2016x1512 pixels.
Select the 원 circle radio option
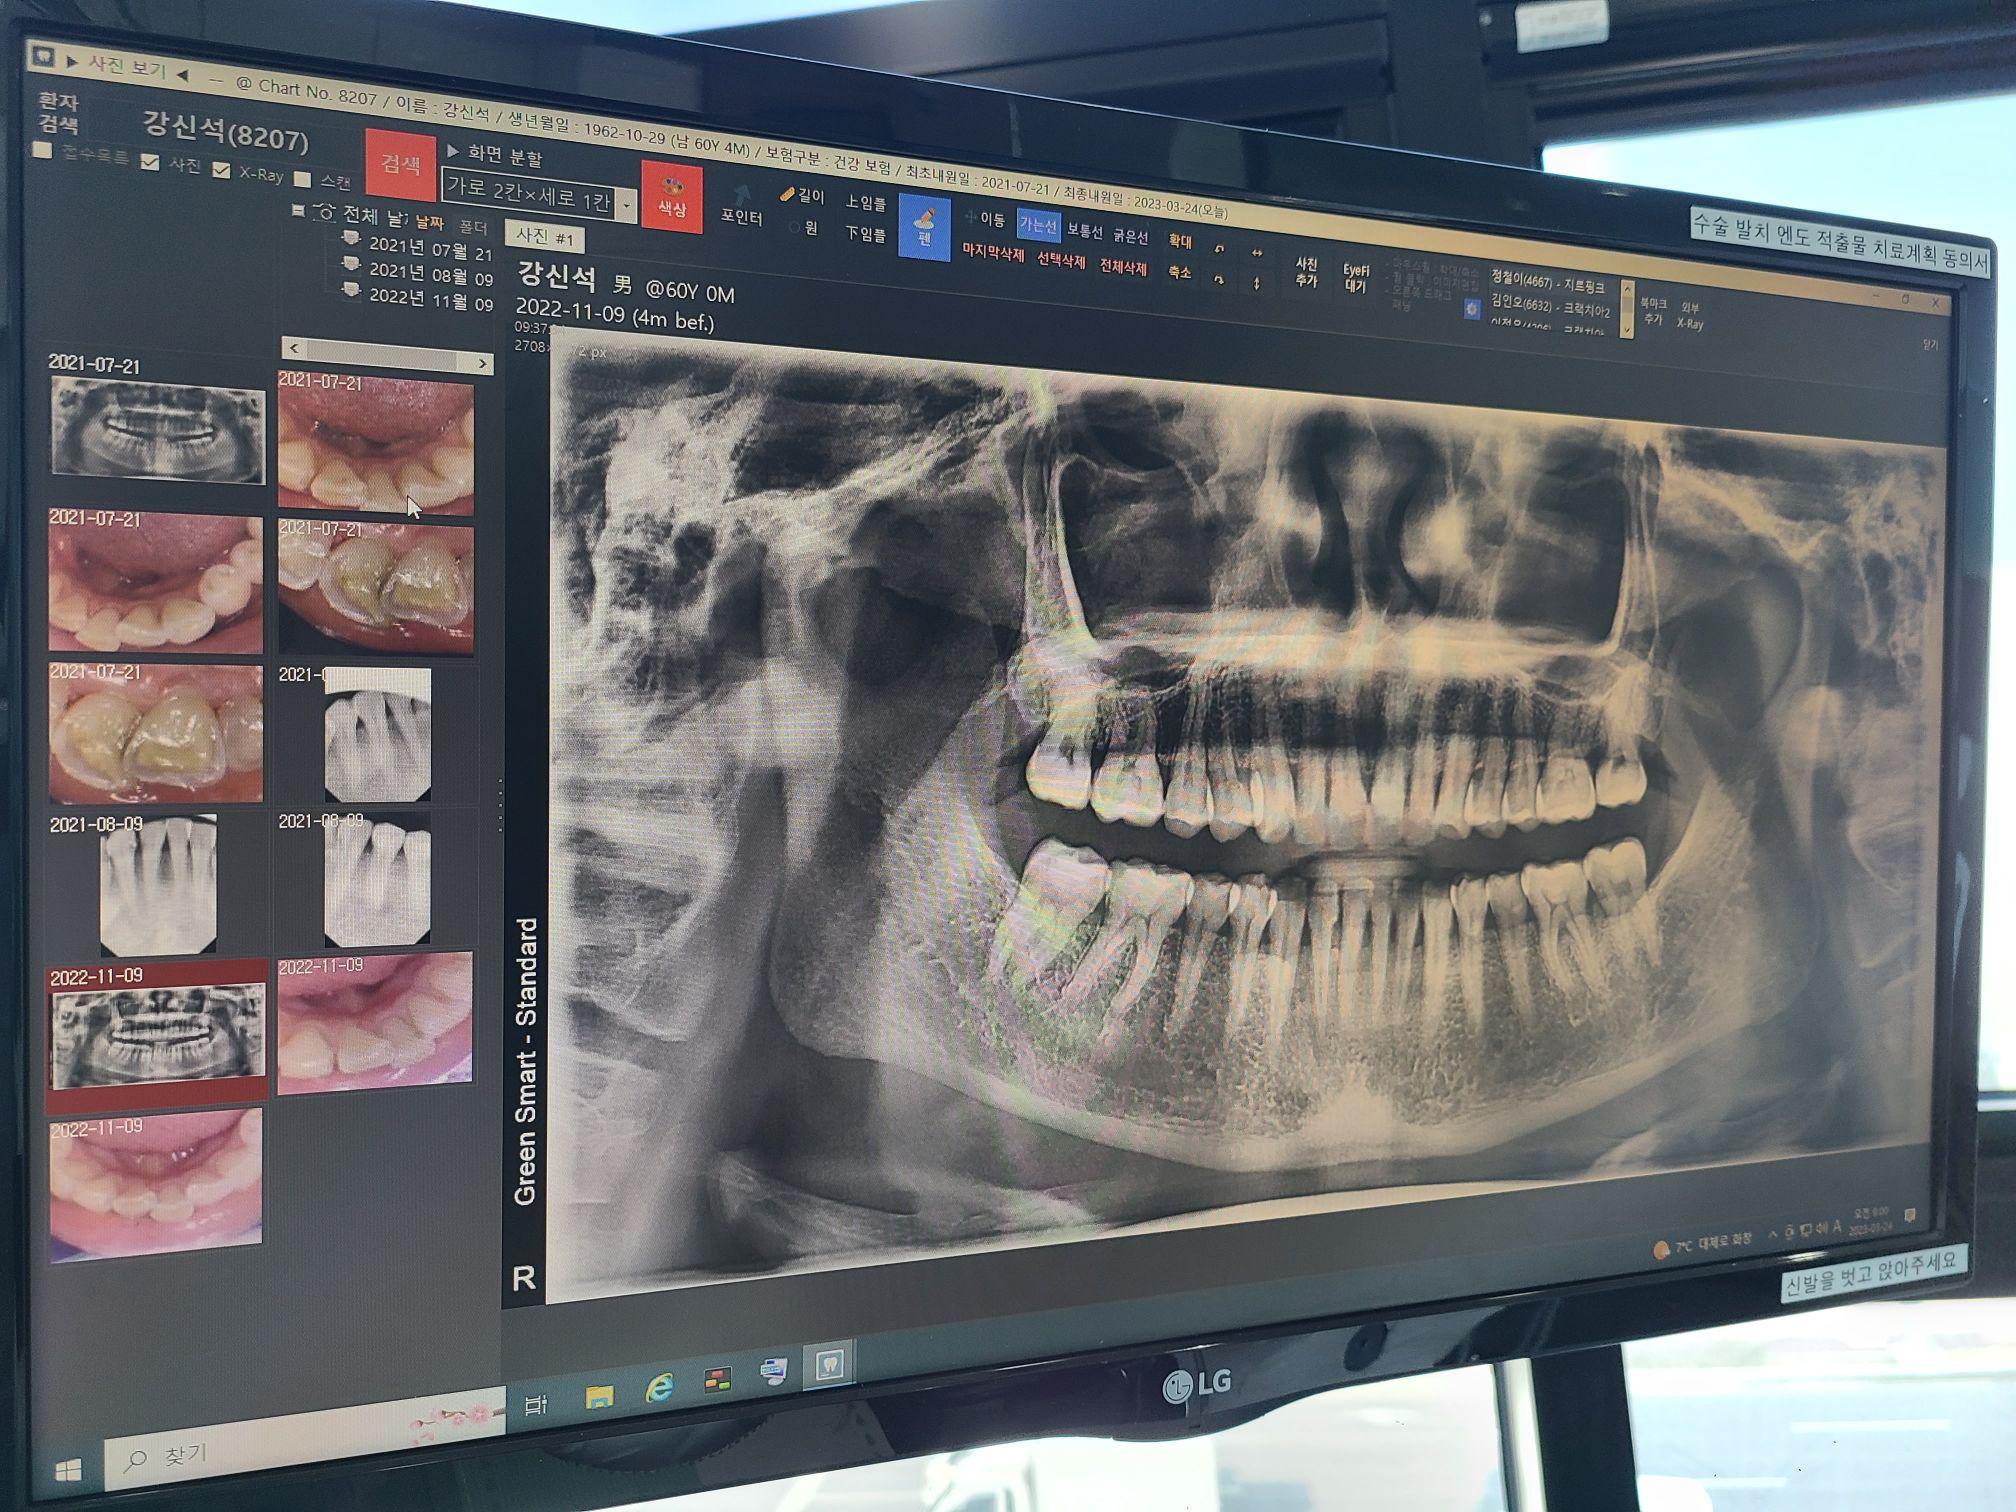[802, 228]
